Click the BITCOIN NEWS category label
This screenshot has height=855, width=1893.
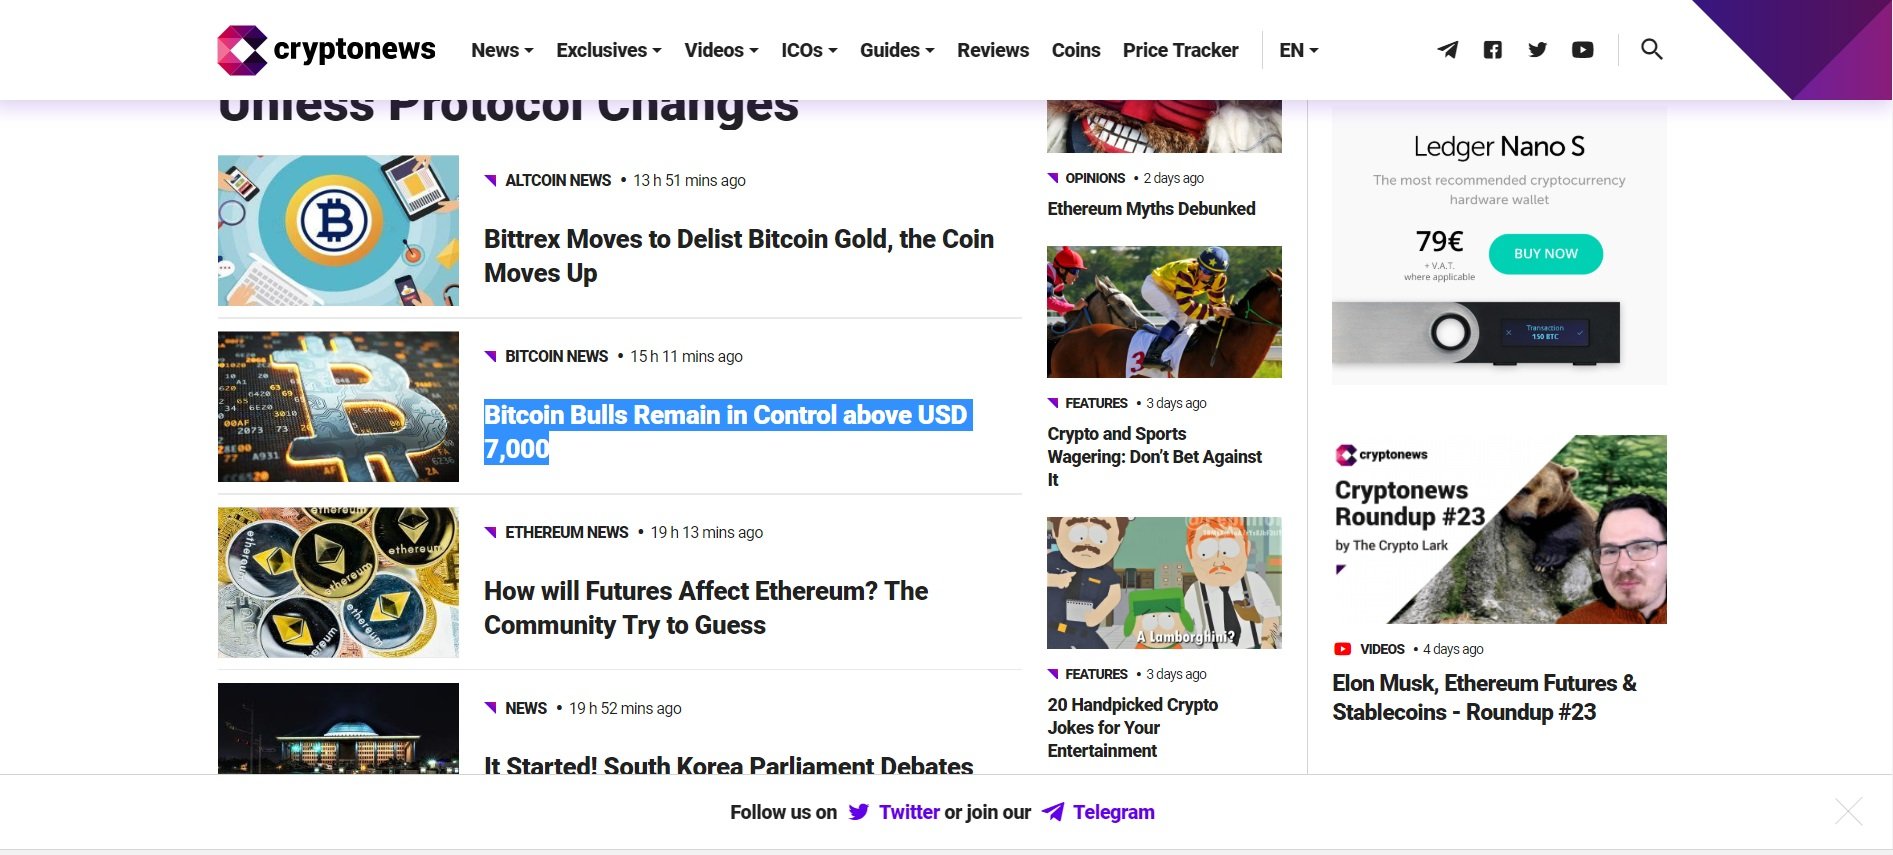click(x=556, y=356)
